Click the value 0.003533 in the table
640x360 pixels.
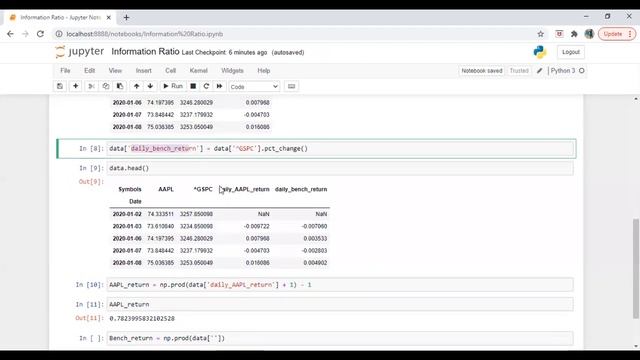click(315, 238)
